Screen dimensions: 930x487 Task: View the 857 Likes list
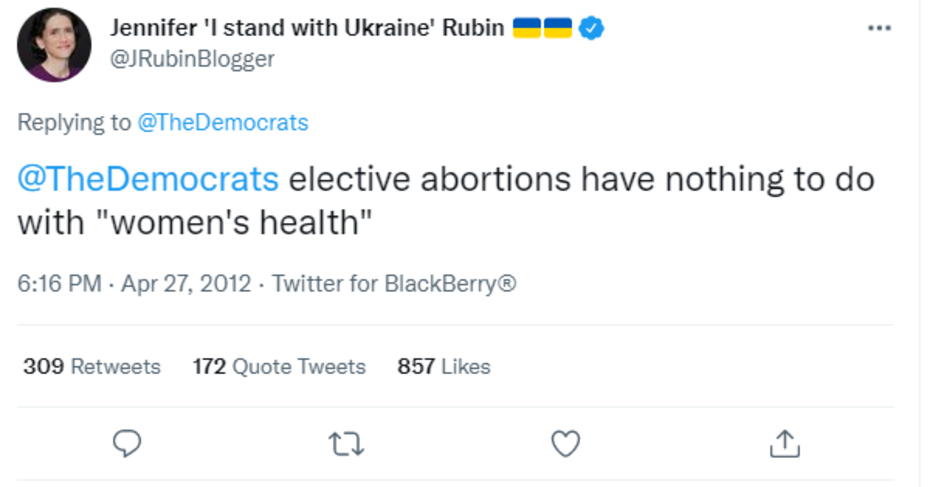coord(443,367)
